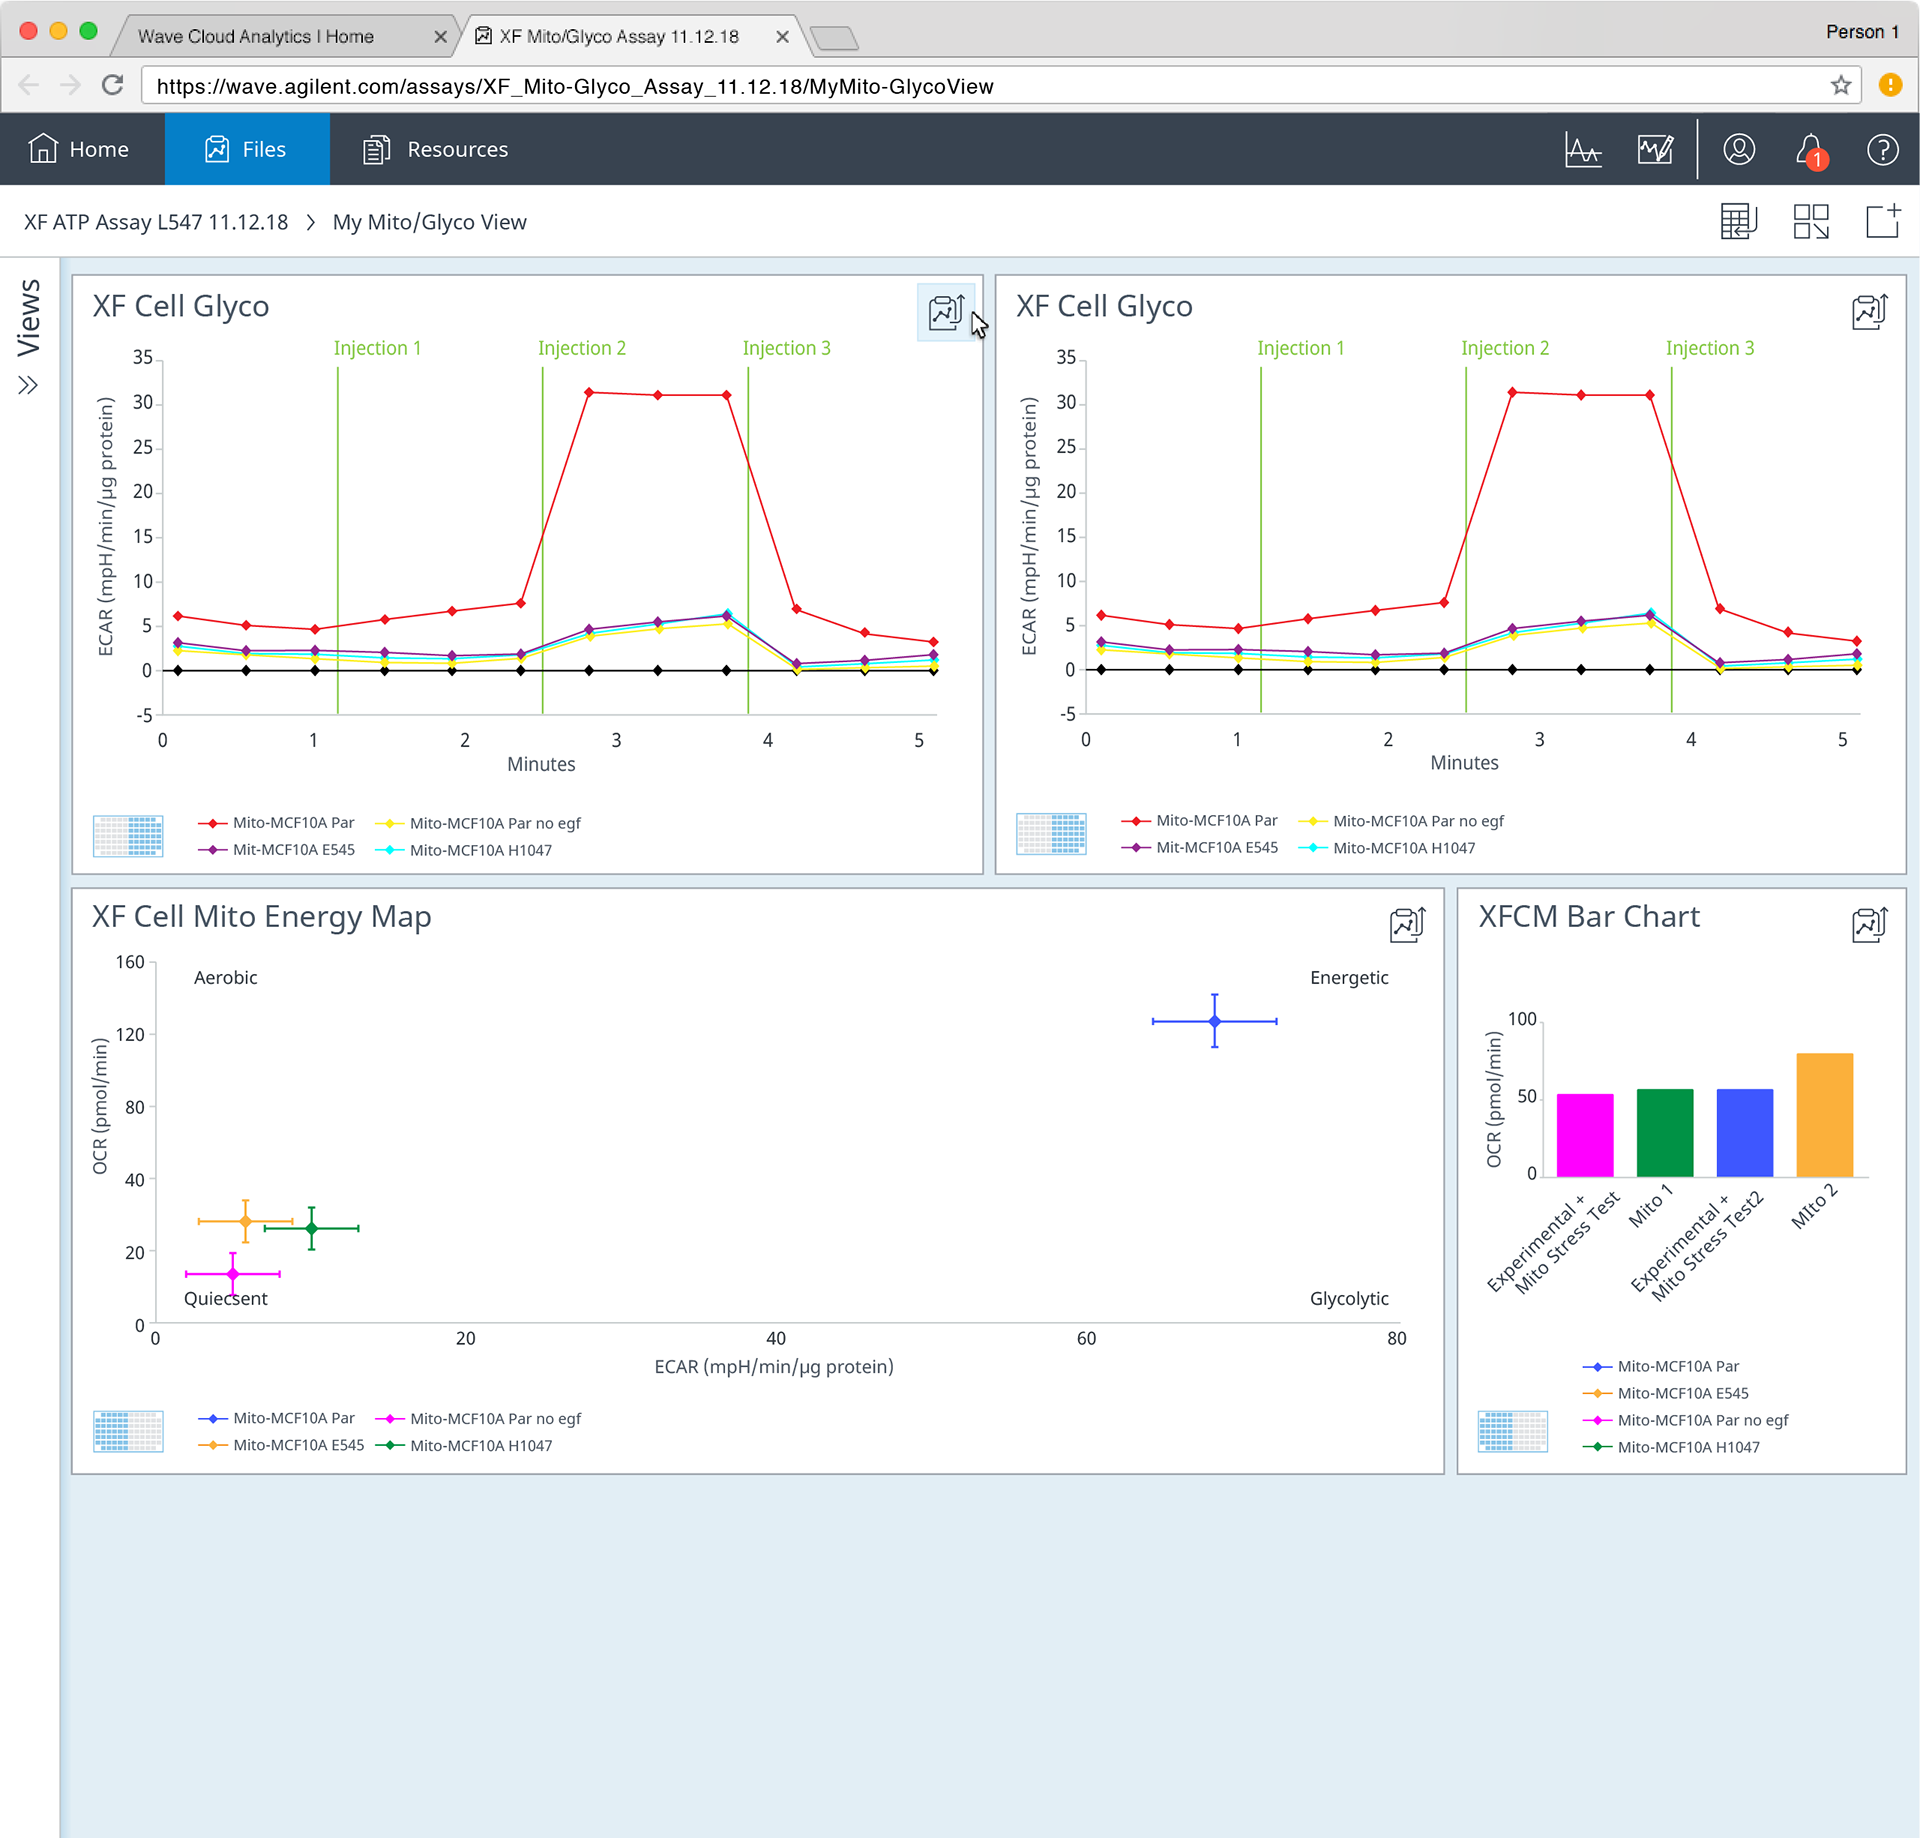
Task: Click My Mito/Glyco View breadcrumb
Action: pos(430,222)
